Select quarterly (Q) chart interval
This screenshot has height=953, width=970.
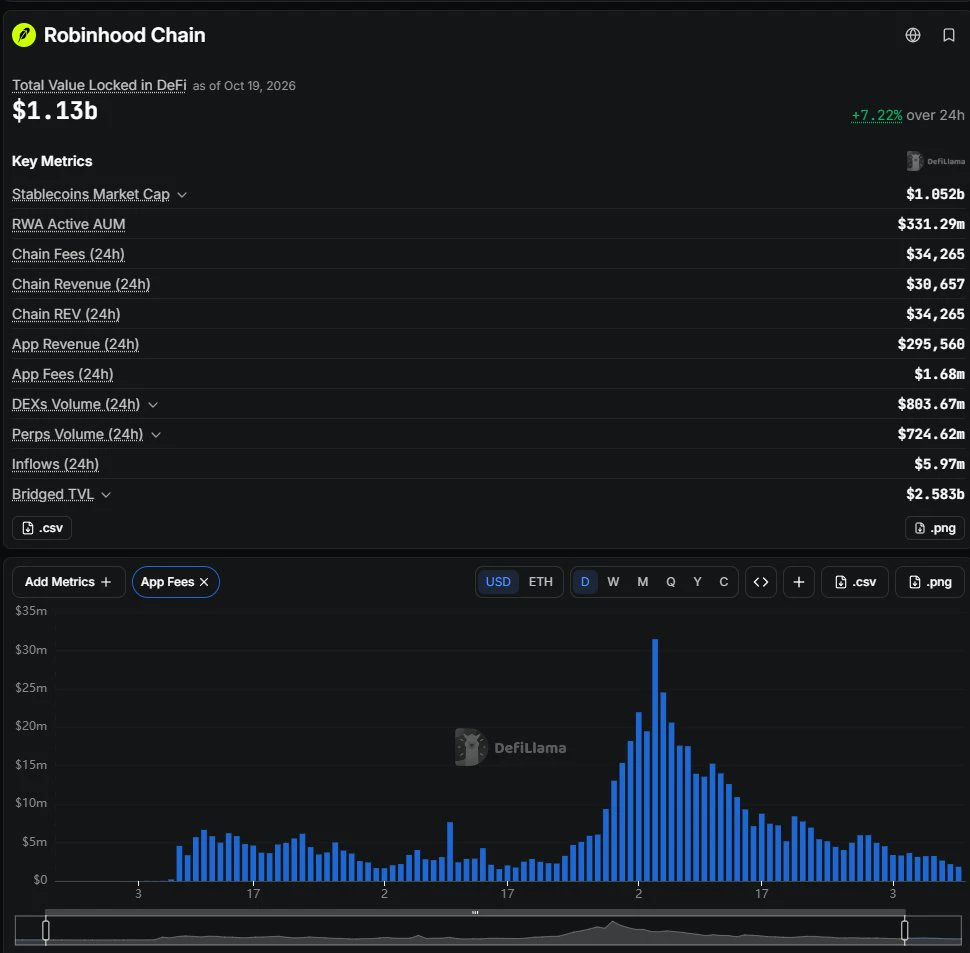coord(671,582)
